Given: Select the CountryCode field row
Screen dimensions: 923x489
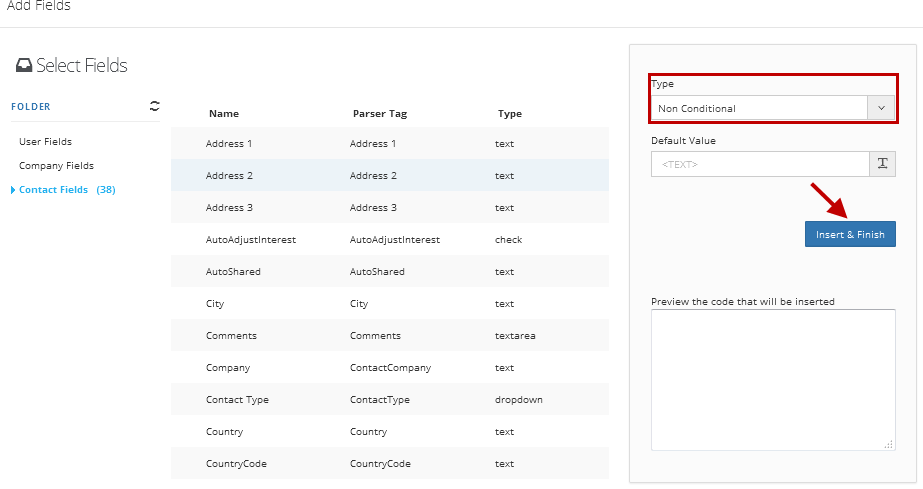Looking at the screenshot, I should [390, 464].
